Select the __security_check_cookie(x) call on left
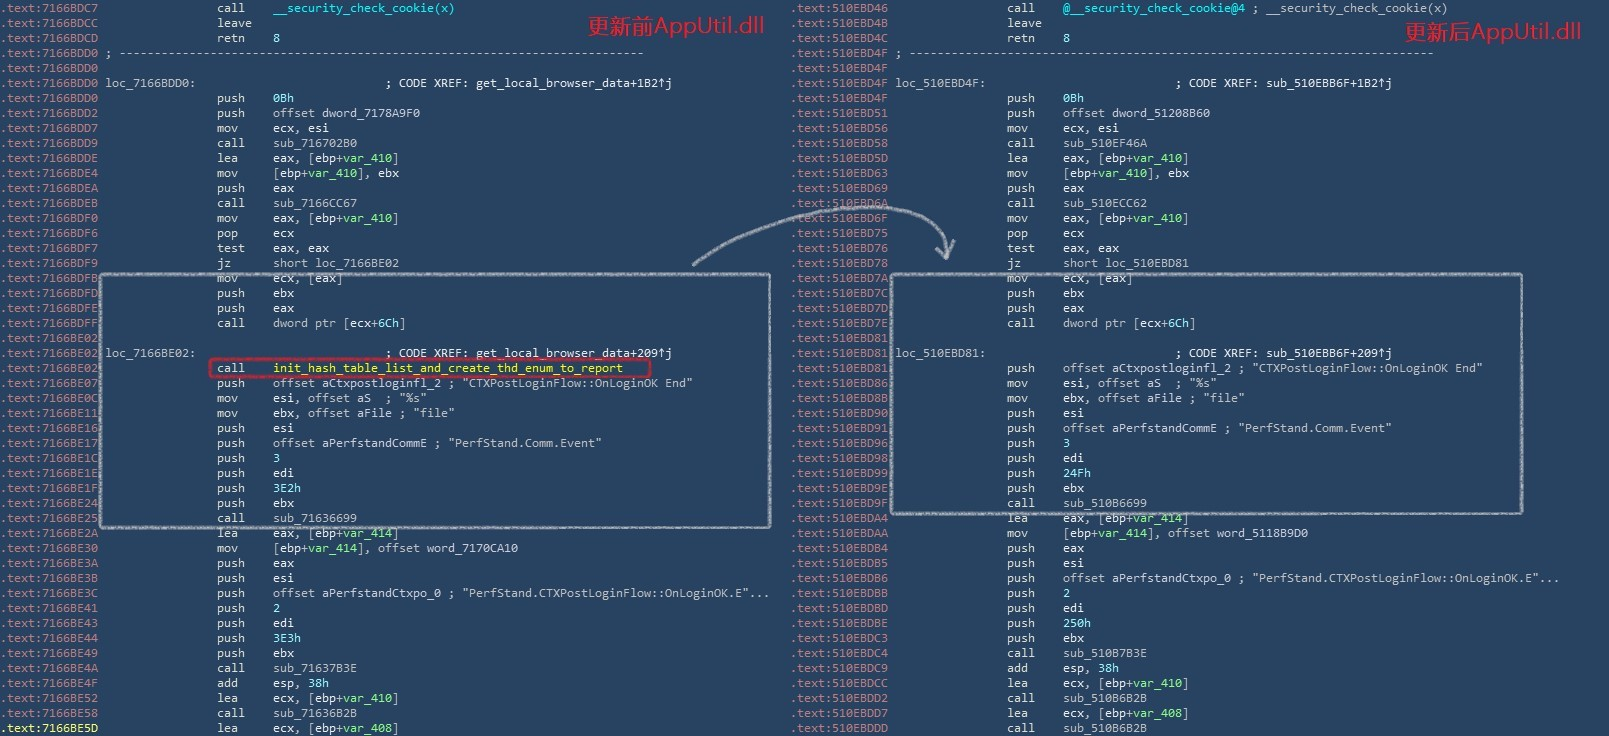 click(363, 8)
